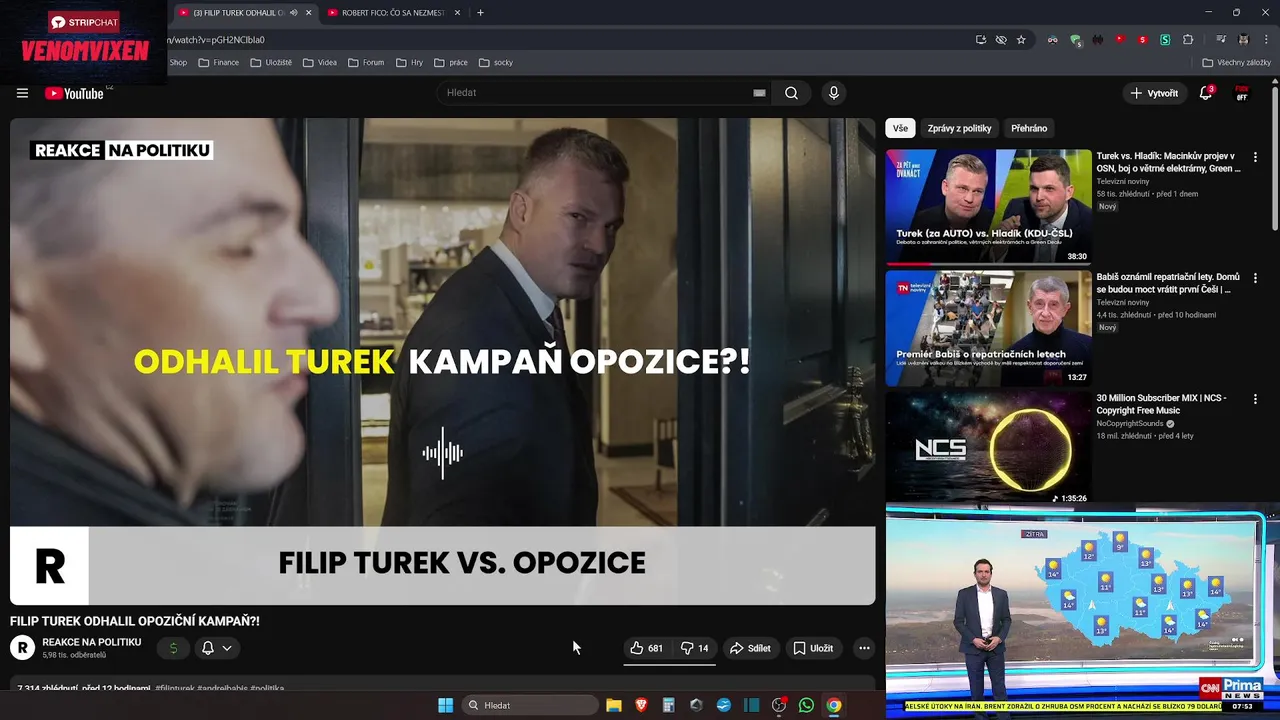
Task: Open the Forum bookmarks folder
Action: 366,62
